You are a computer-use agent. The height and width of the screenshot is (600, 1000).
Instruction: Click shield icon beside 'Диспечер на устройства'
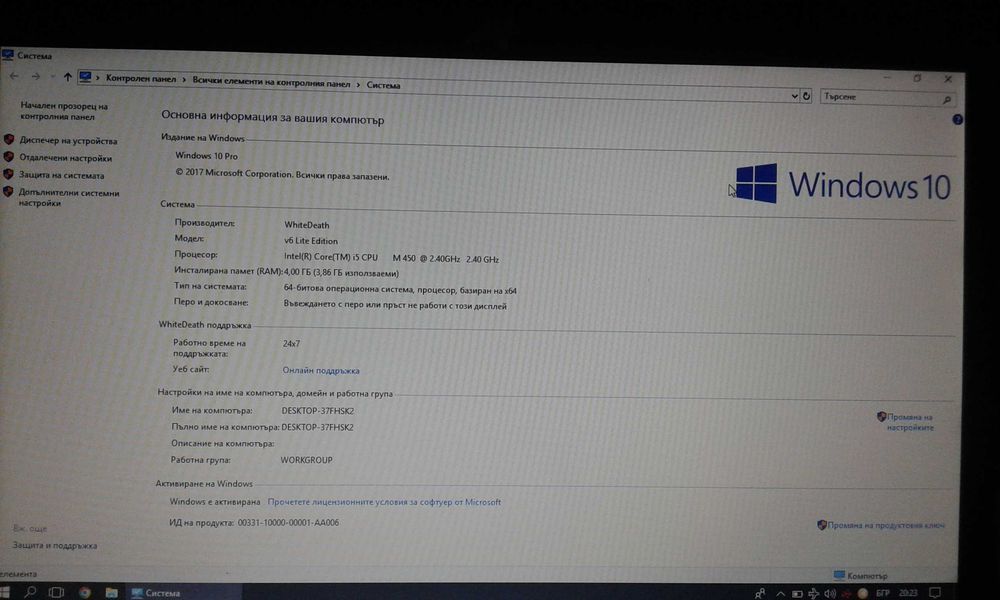[x=9, y=139]
